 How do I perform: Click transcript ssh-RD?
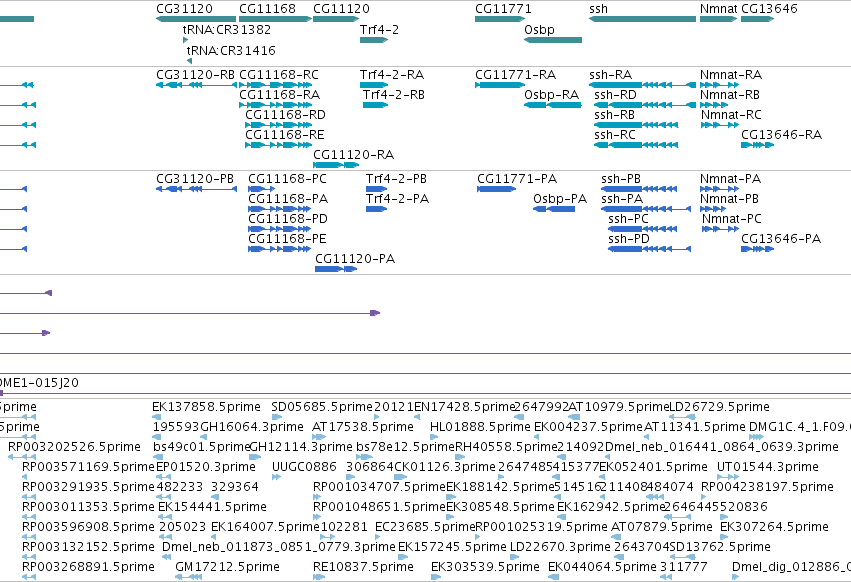point(615,94)
